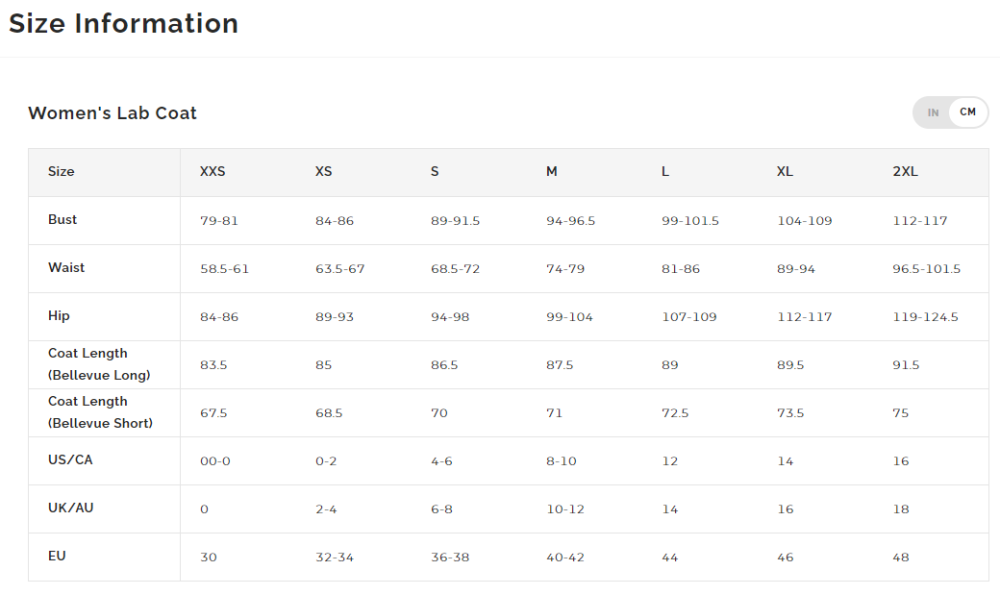Select the S waist value 68.5-72
The image size is (1000, 595).
click(x=455, y=269)
